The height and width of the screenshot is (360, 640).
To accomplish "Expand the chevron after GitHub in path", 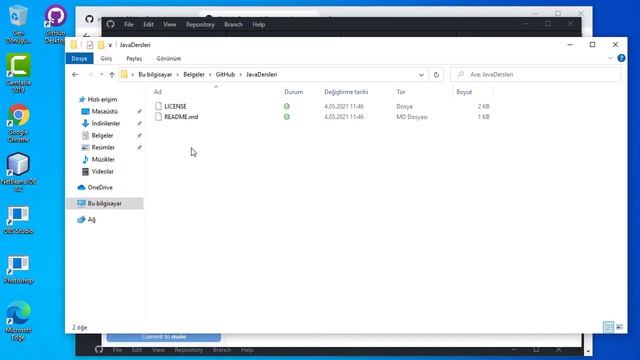I will [x=240, y=75].
